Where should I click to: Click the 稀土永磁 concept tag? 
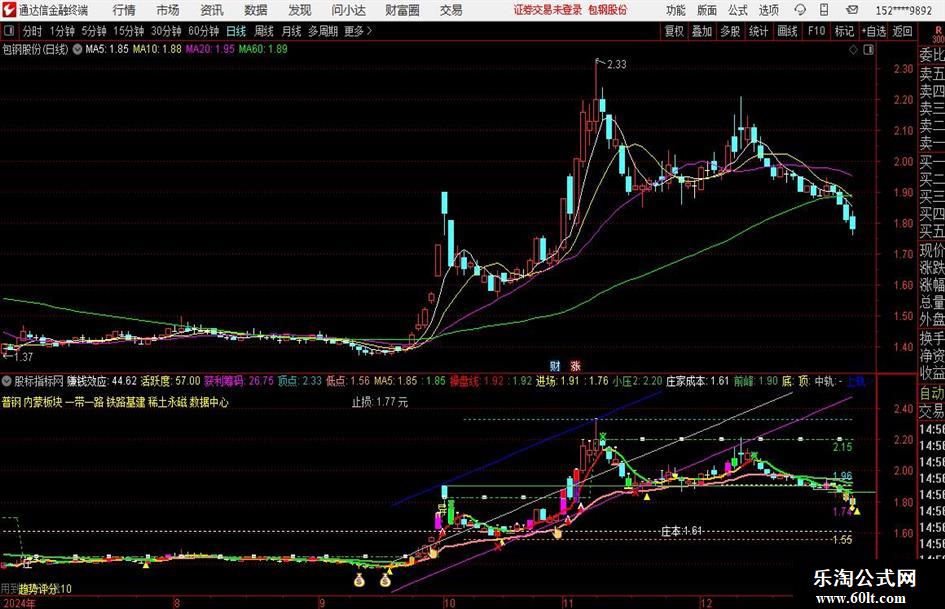pos(167,402)
